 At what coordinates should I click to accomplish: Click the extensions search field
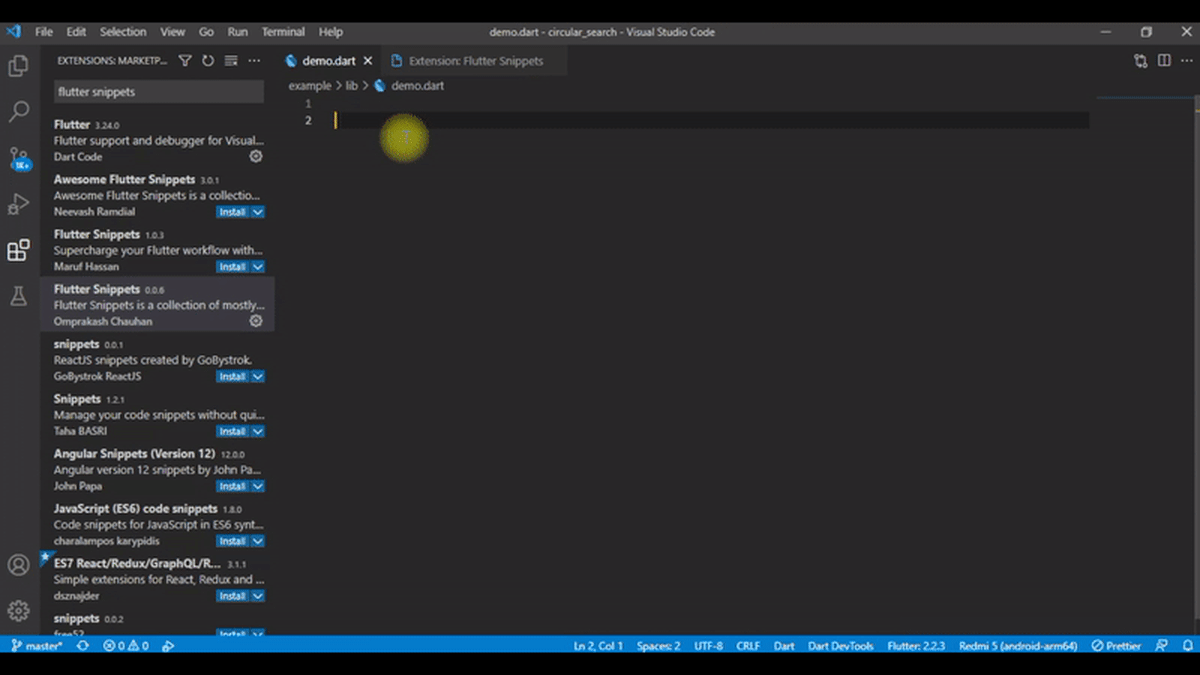[158, 92]
